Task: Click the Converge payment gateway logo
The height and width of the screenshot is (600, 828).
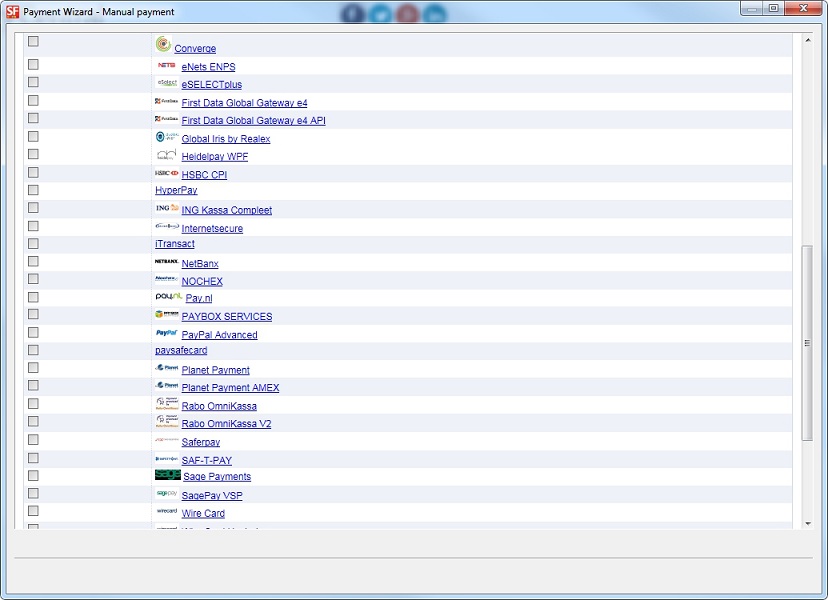Action: pyautogui.click(x=163, y=47)
